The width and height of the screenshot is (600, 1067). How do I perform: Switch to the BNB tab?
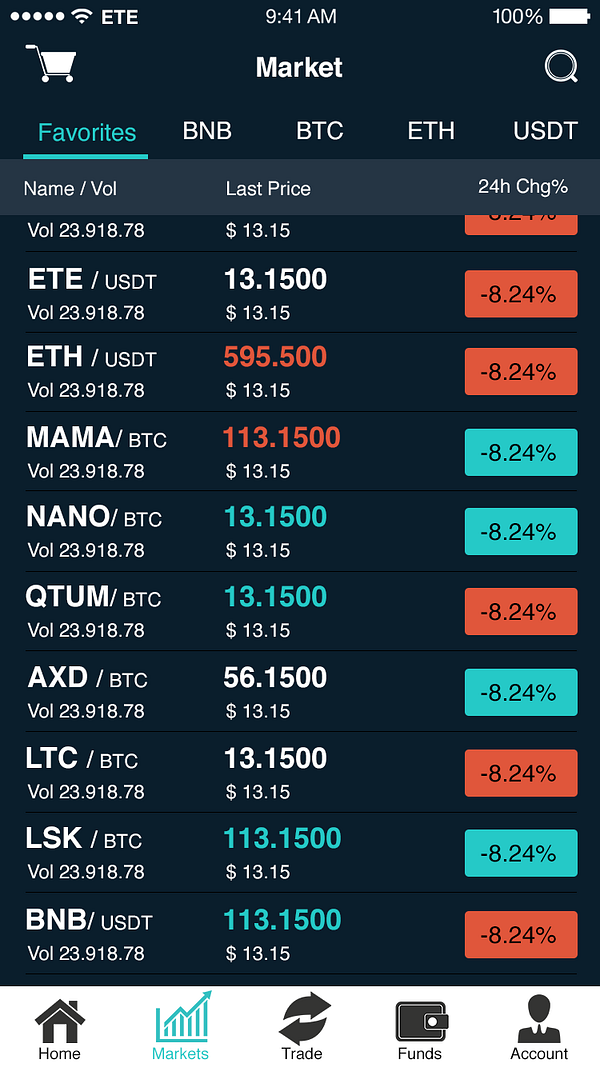(207, 131)
